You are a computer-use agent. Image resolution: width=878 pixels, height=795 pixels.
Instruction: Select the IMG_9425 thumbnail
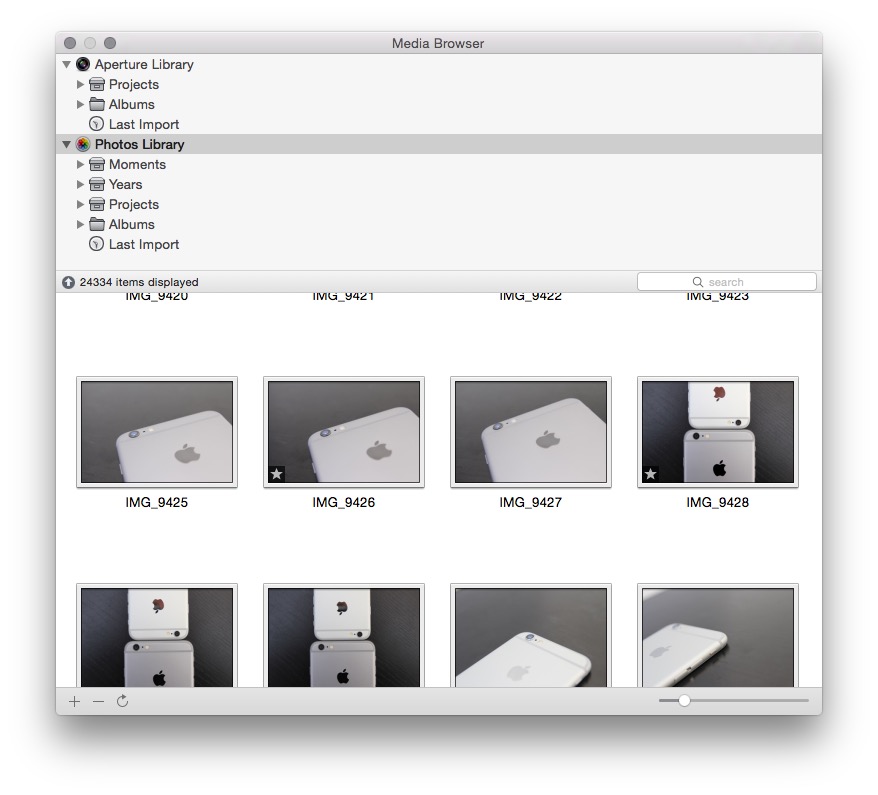coord(157,432)
